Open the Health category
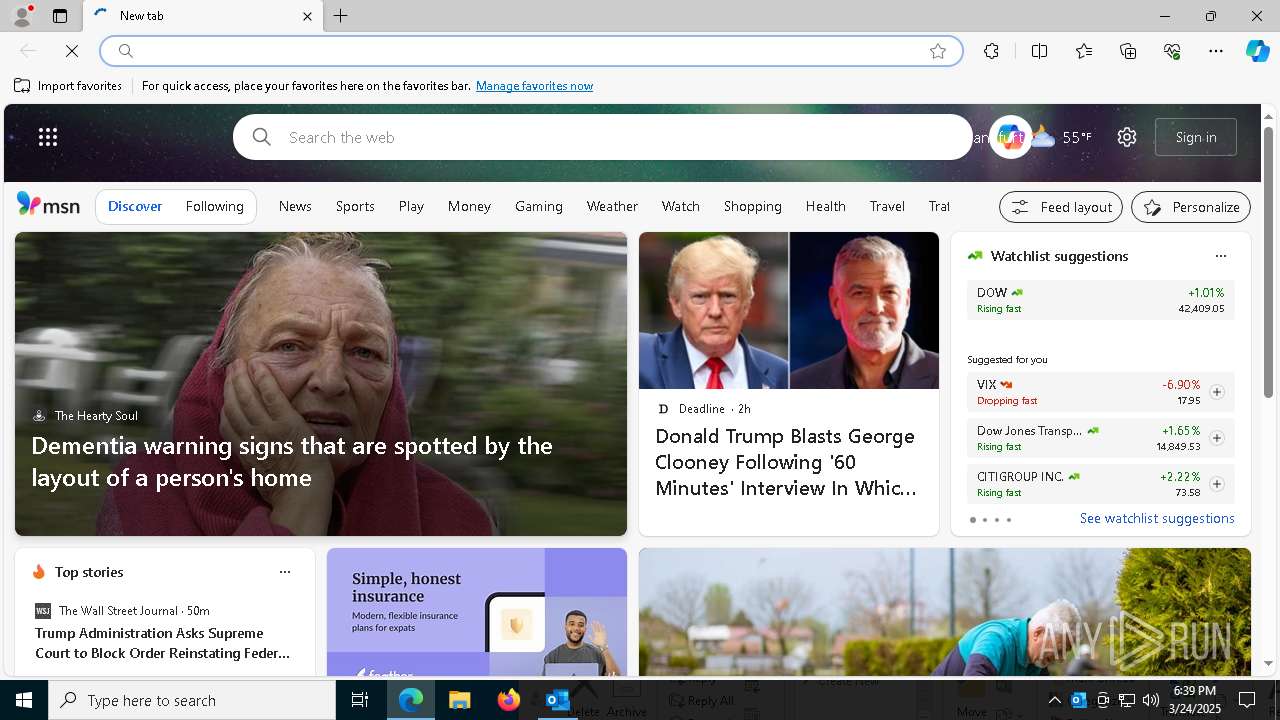This screenshot has width=1280, height=720. coord(826,206)
